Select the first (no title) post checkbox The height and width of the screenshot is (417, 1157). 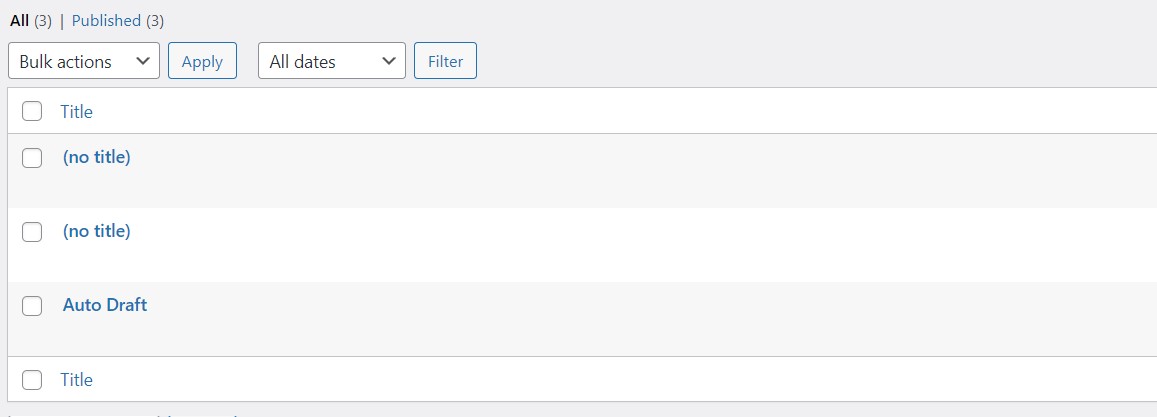click(x=32, y=157)
